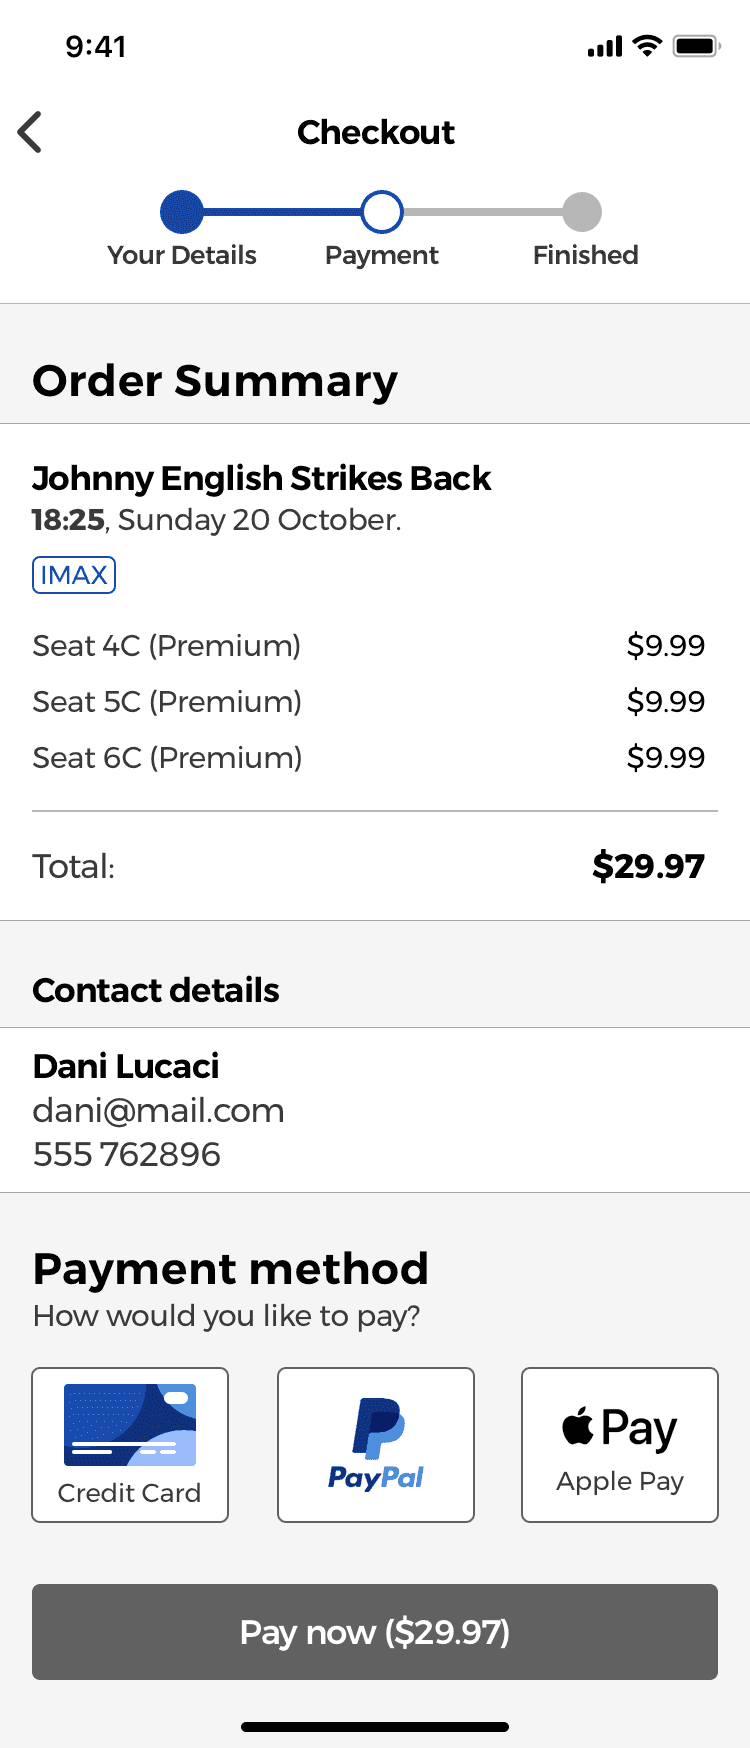Tap Pay now ($29.97) button
The width and height of the screenshot is (750, 1748).
[x=375, y=1632]
